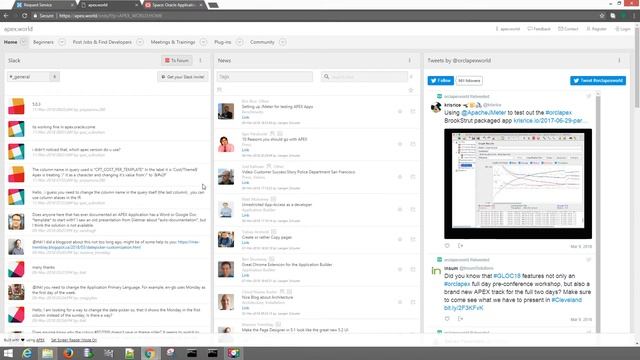The width and height of the screenshot is (640, 360).
Task: Like the insum GLOC18 tweet
Action: click(x=447, y=319)
